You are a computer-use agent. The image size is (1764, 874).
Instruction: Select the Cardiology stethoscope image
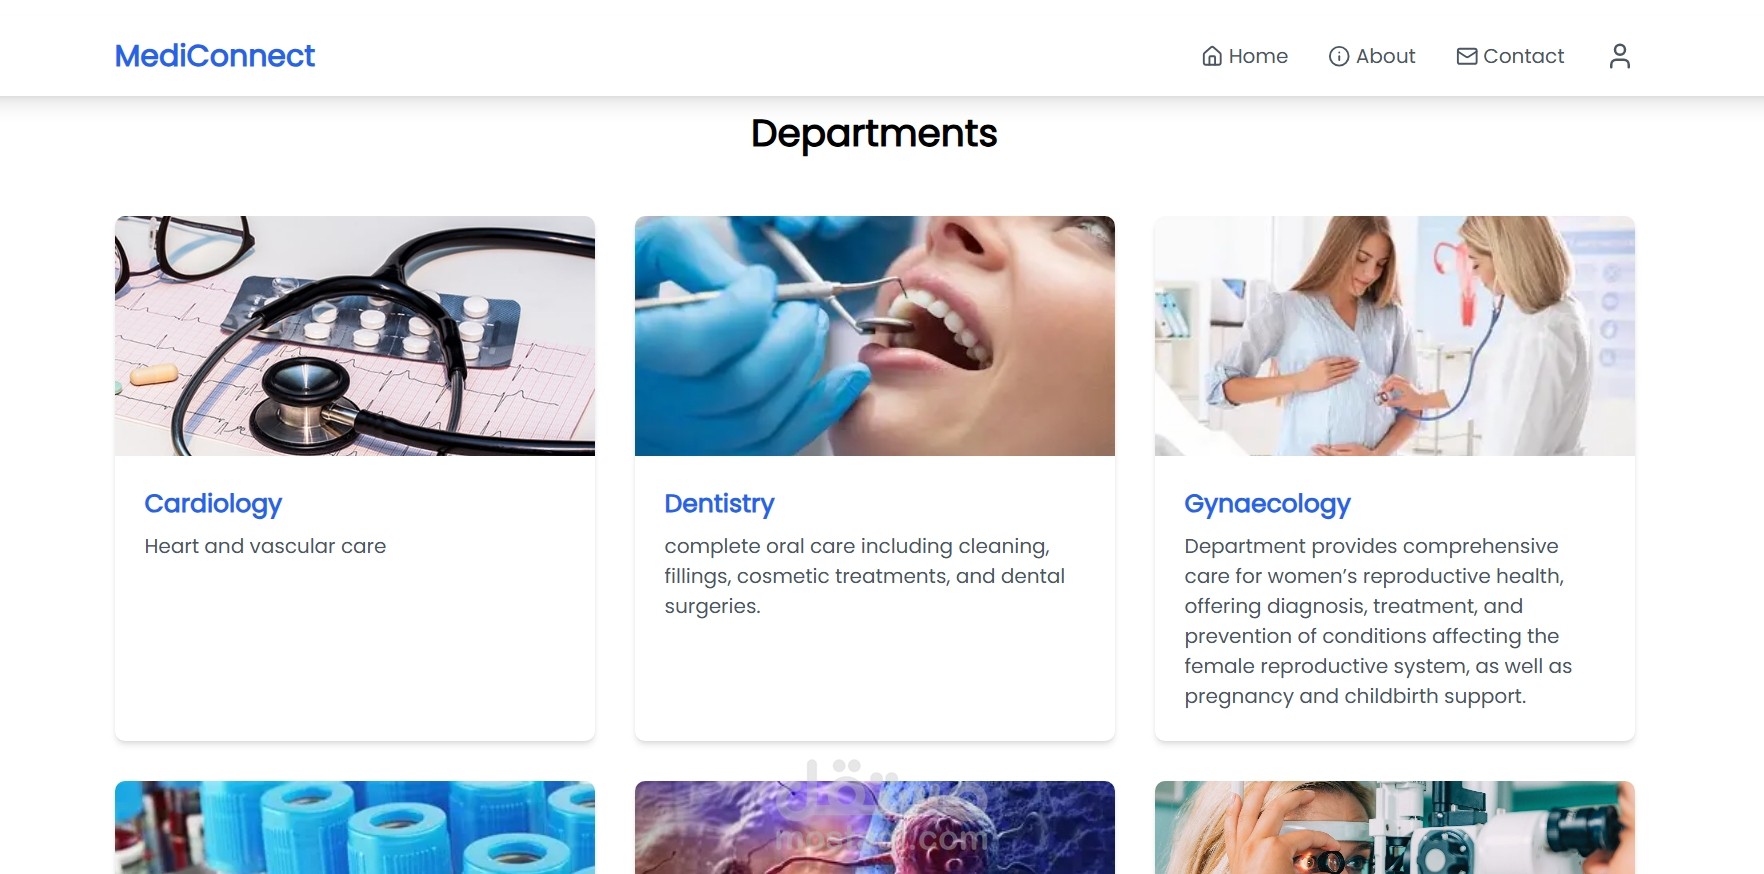click(355, 336)
